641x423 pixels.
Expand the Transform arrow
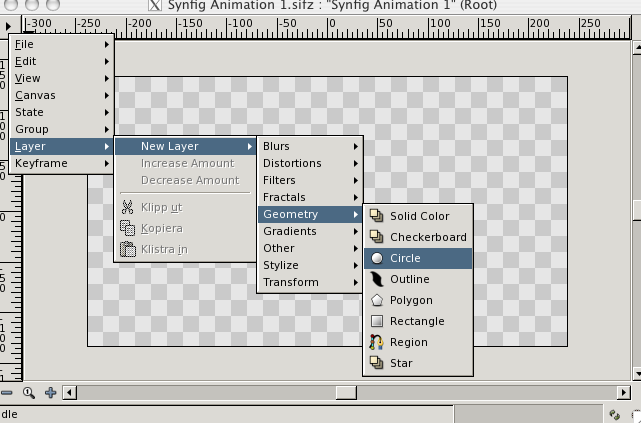[x=356, y=282]
